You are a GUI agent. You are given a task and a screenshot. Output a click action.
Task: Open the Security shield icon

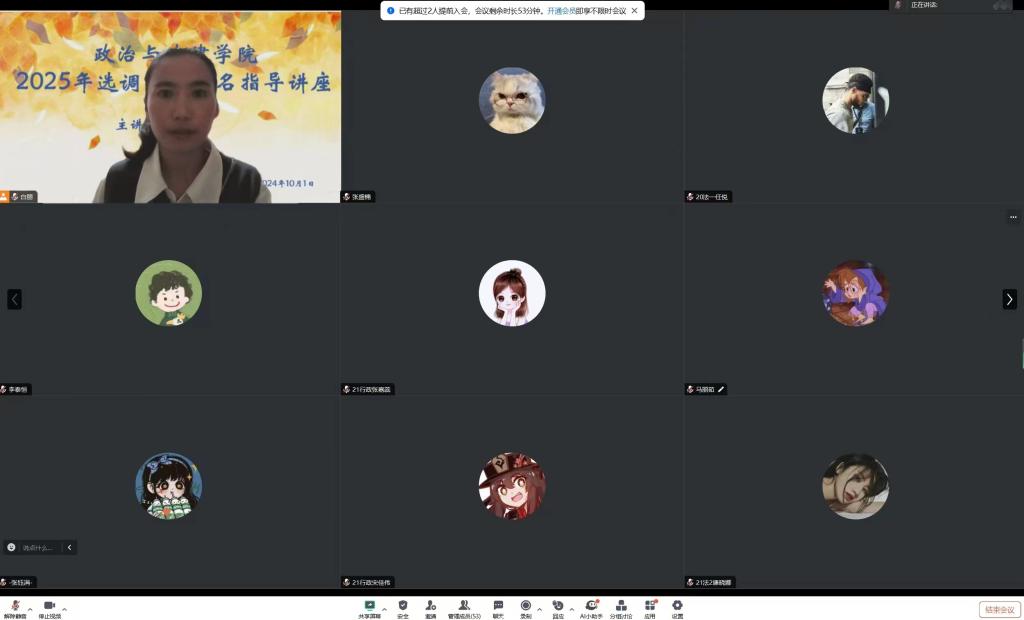pos(403,606)
